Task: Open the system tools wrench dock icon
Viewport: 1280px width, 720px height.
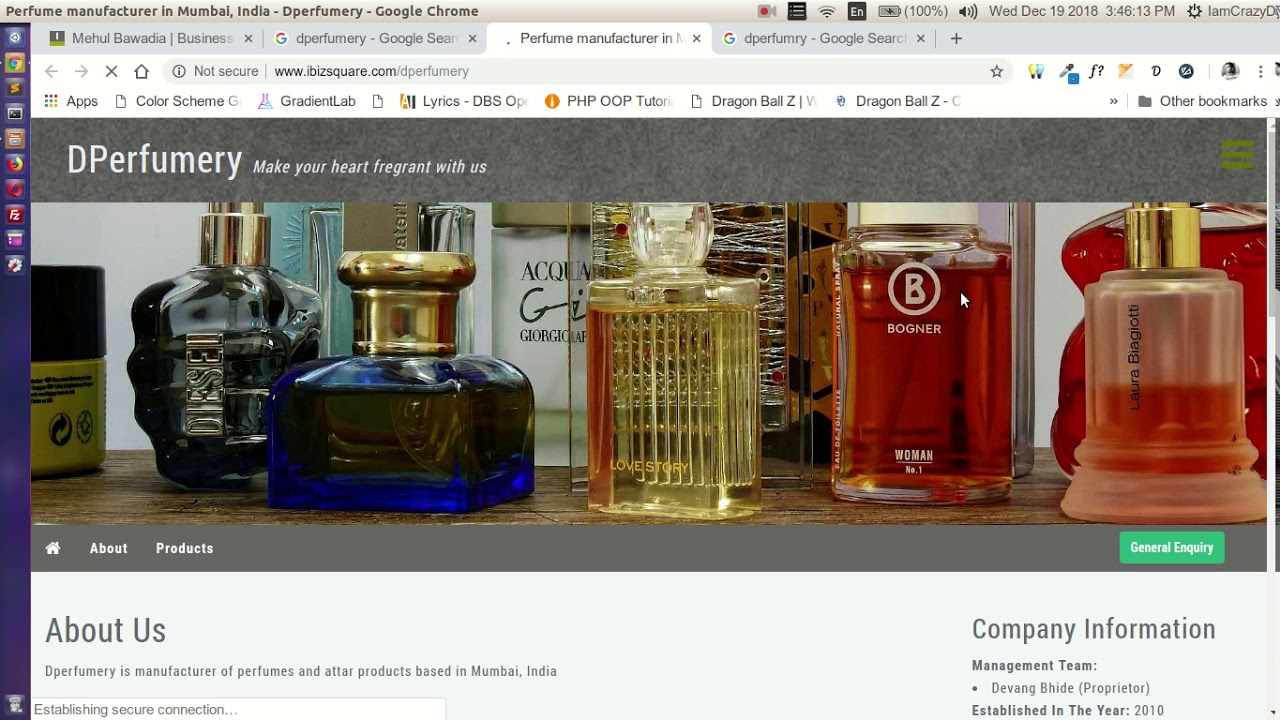Action: pos(15,265)
